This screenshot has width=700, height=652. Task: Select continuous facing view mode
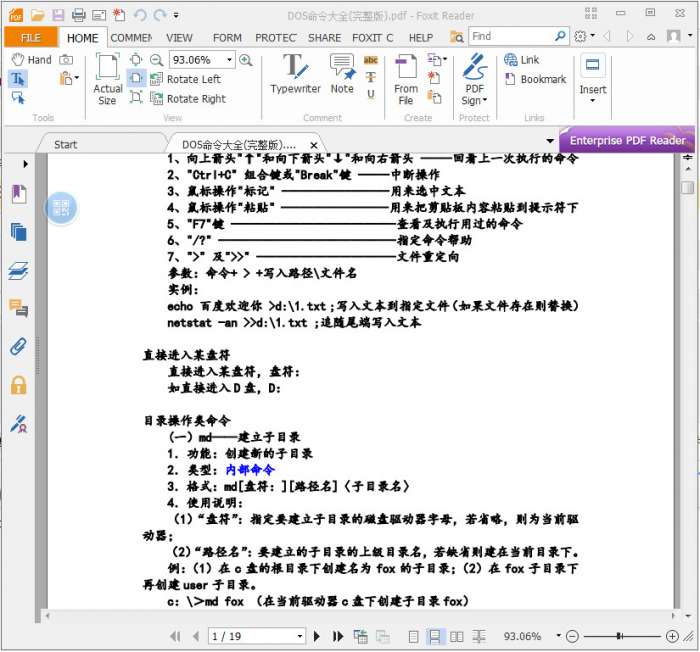479,636
